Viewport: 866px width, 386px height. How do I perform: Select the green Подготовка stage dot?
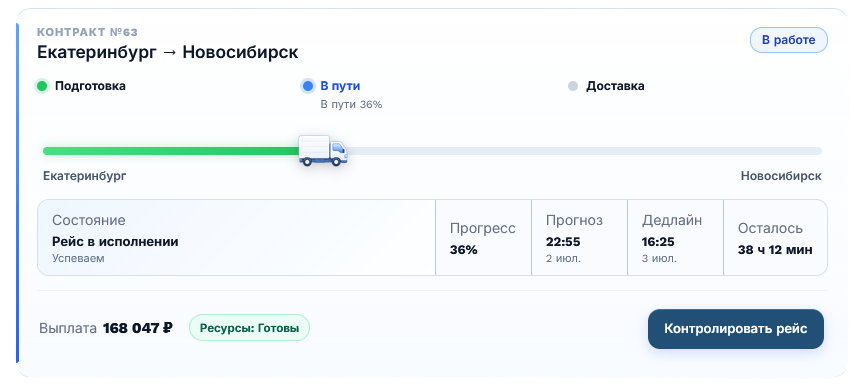tap(41, 86)
